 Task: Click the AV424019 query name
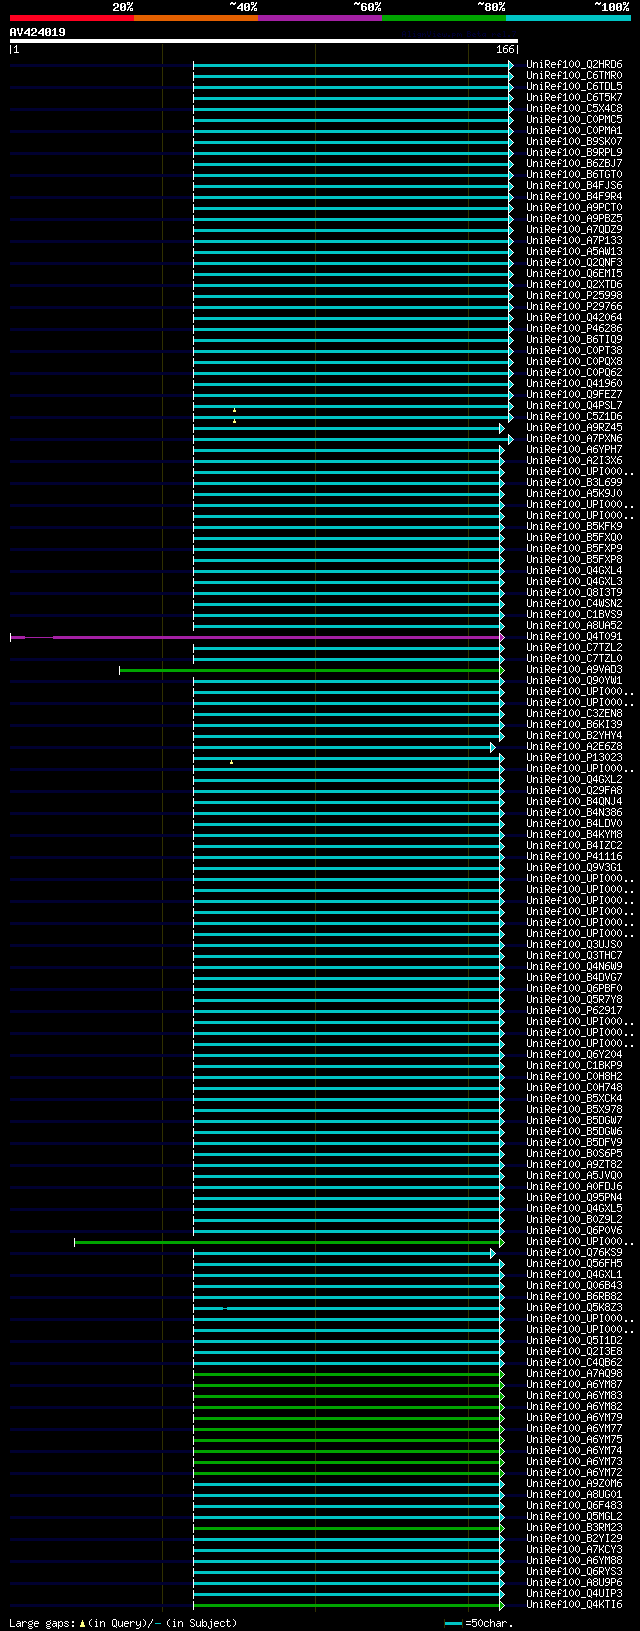(x=38, y=32)
